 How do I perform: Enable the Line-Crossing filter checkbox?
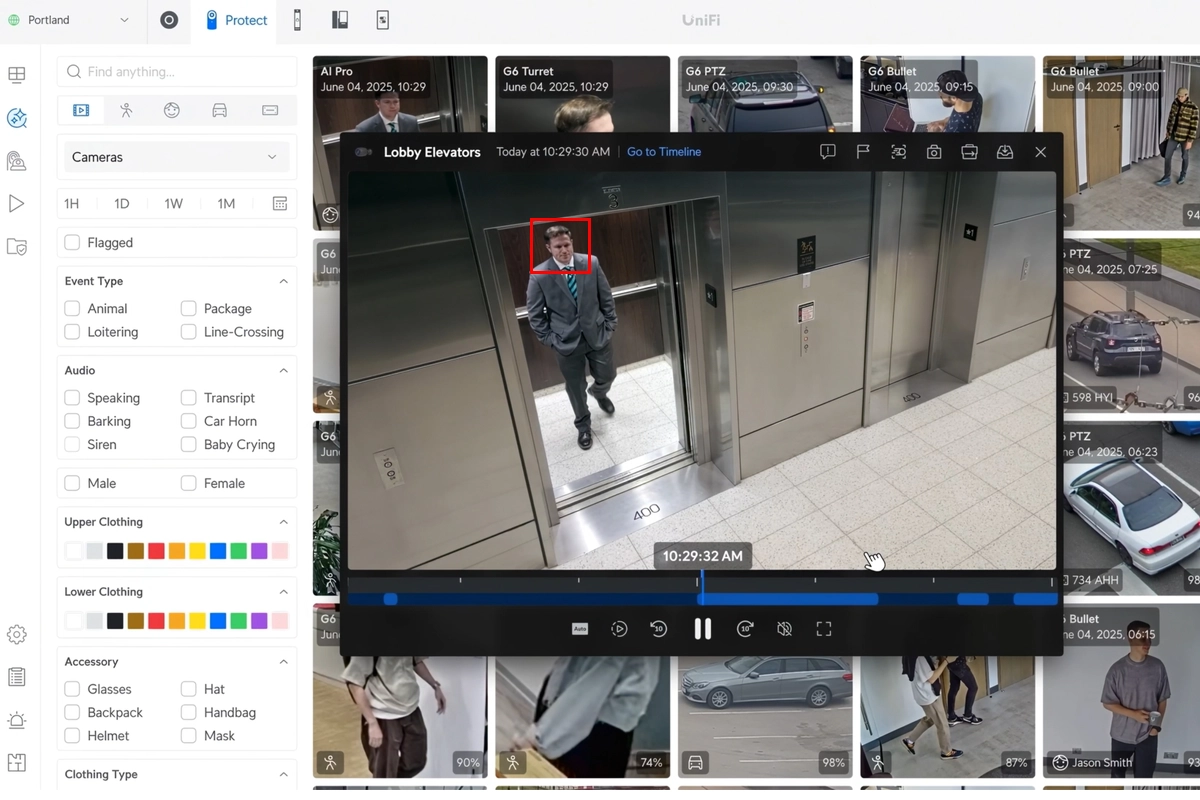(188, 332)
